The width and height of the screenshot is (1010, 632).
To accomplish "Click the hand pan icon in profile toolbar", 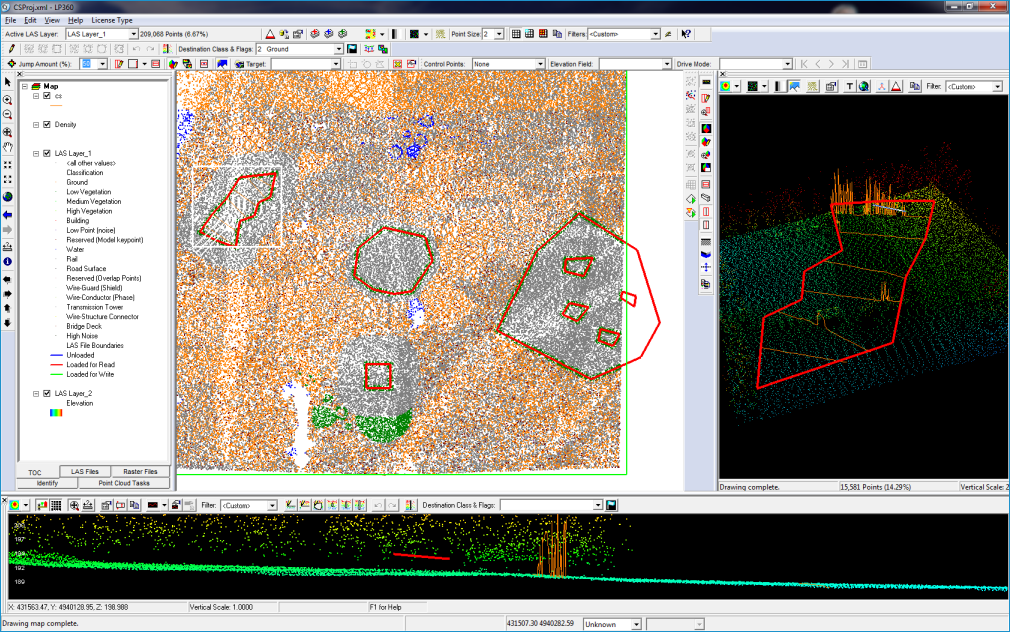I will [x=318, y=505].
